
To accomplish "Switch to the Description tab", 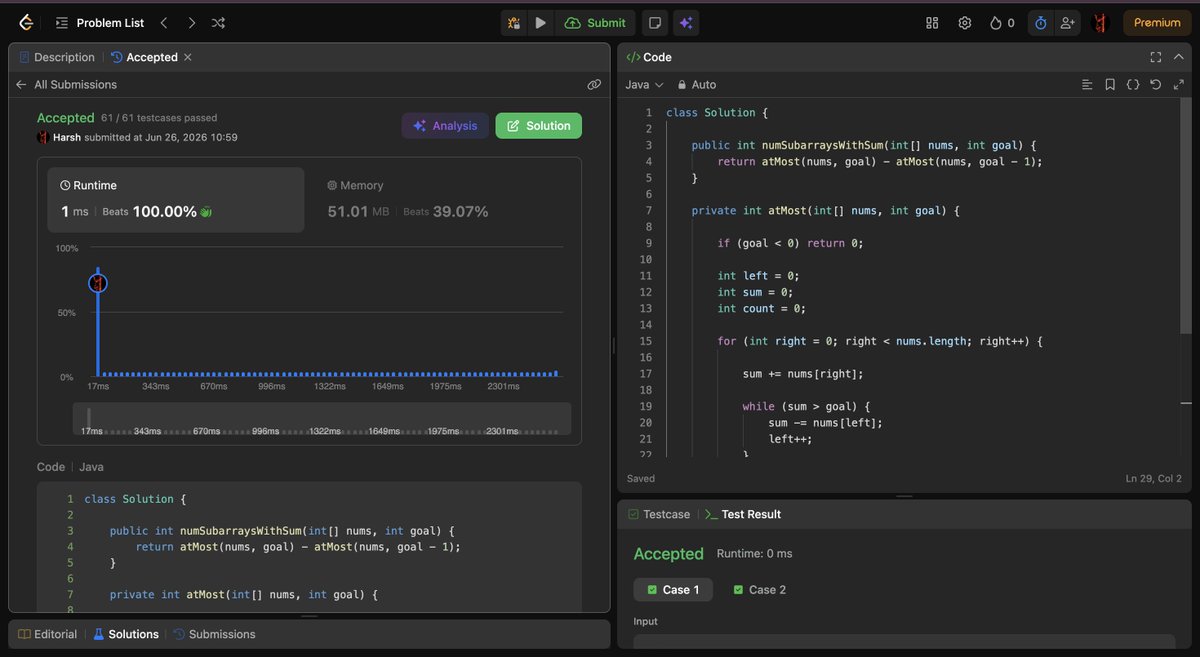I will click(57, 57).
